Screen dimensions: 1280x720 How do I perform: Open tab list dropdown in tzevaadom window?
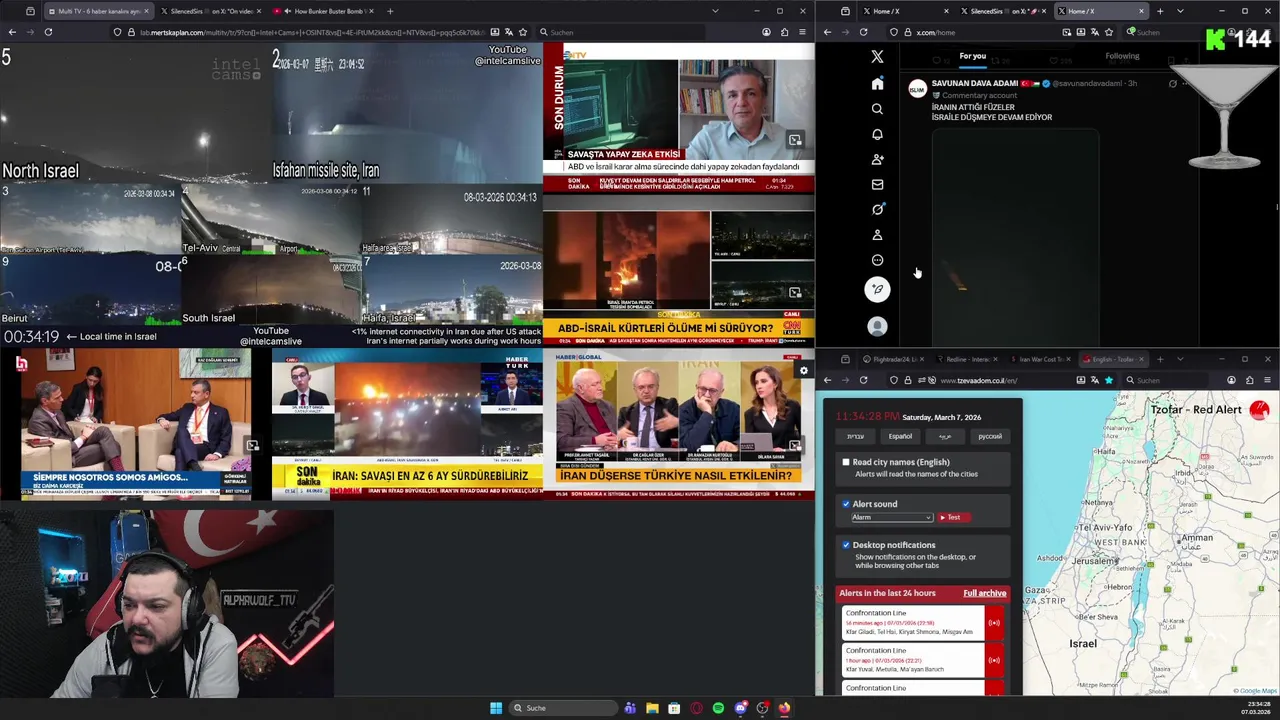click(1180, 359)
